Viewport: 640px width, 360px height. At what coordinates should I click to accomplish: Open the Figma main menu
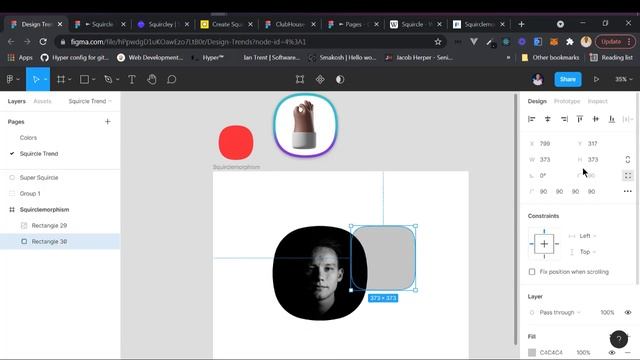pyautogui.click(x=10, y=79)
